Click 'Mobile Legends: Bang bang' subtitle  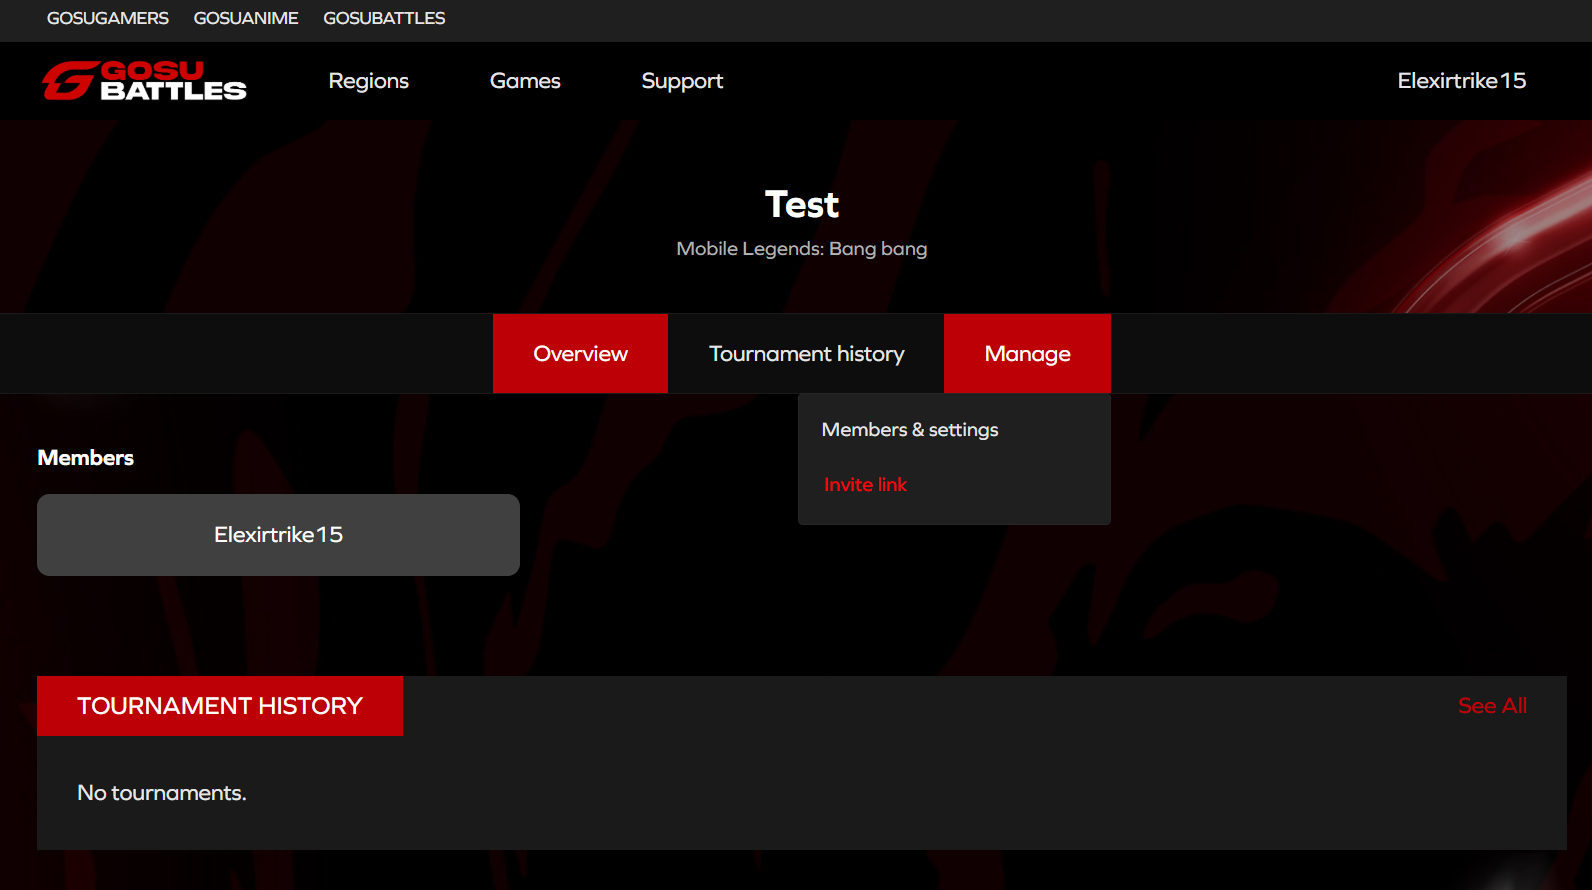(x=802, y=249)
